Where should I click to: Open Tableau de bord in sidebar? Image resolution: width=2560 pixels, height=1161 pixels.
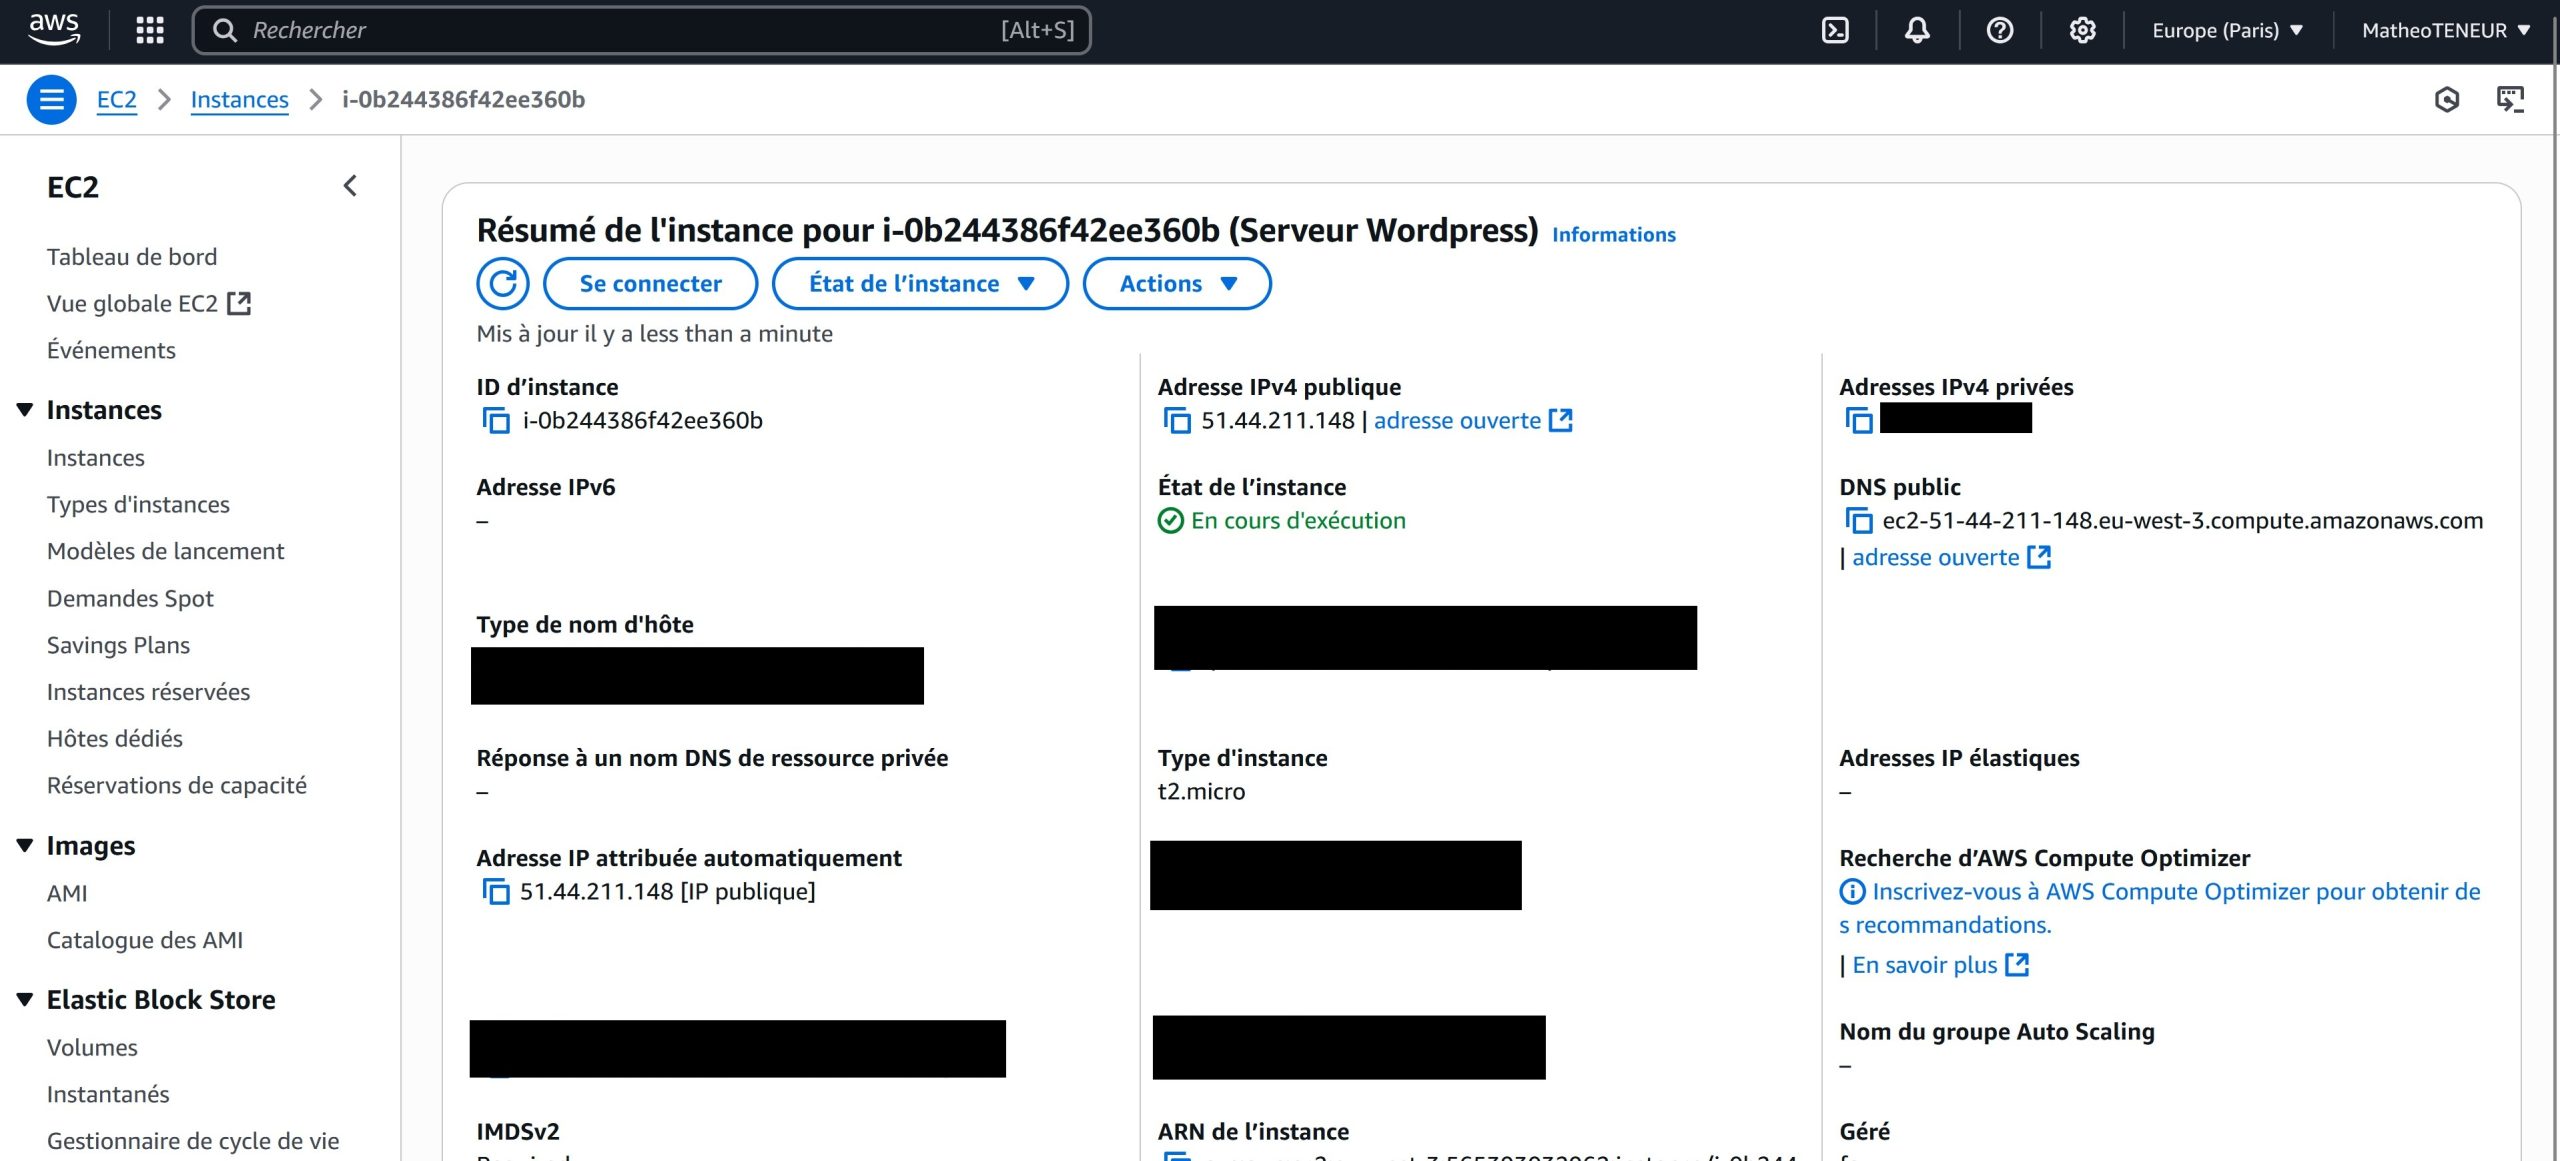(132, 256)
